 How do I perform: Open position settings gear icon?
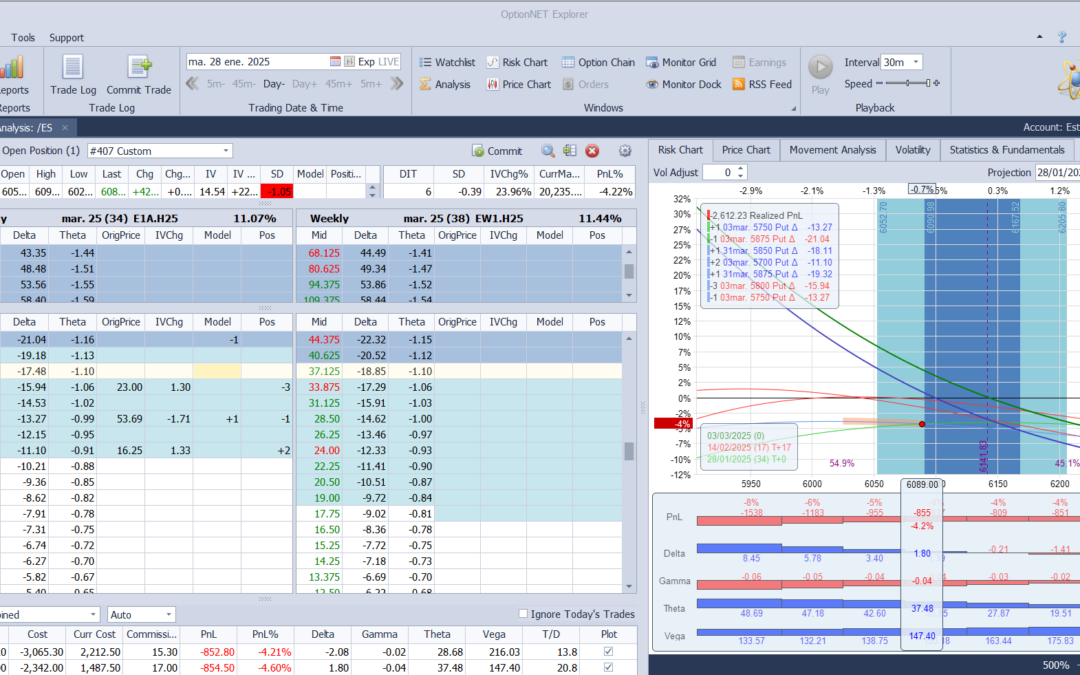[x=625, y=151]
